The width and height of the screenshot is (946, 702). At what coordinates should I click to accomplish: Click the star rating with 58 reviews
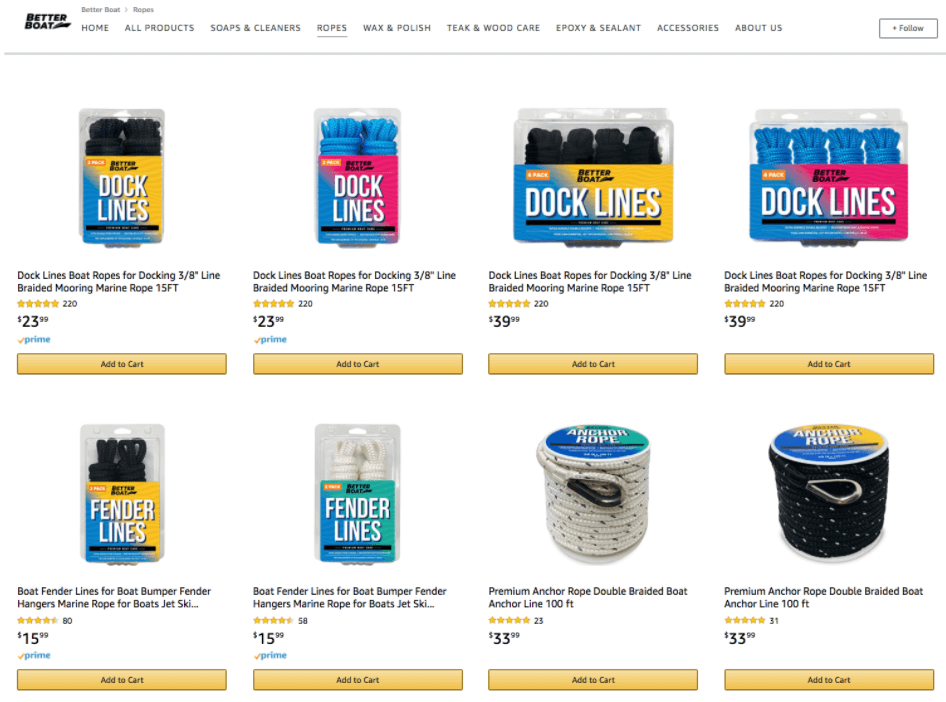[273, 621]
